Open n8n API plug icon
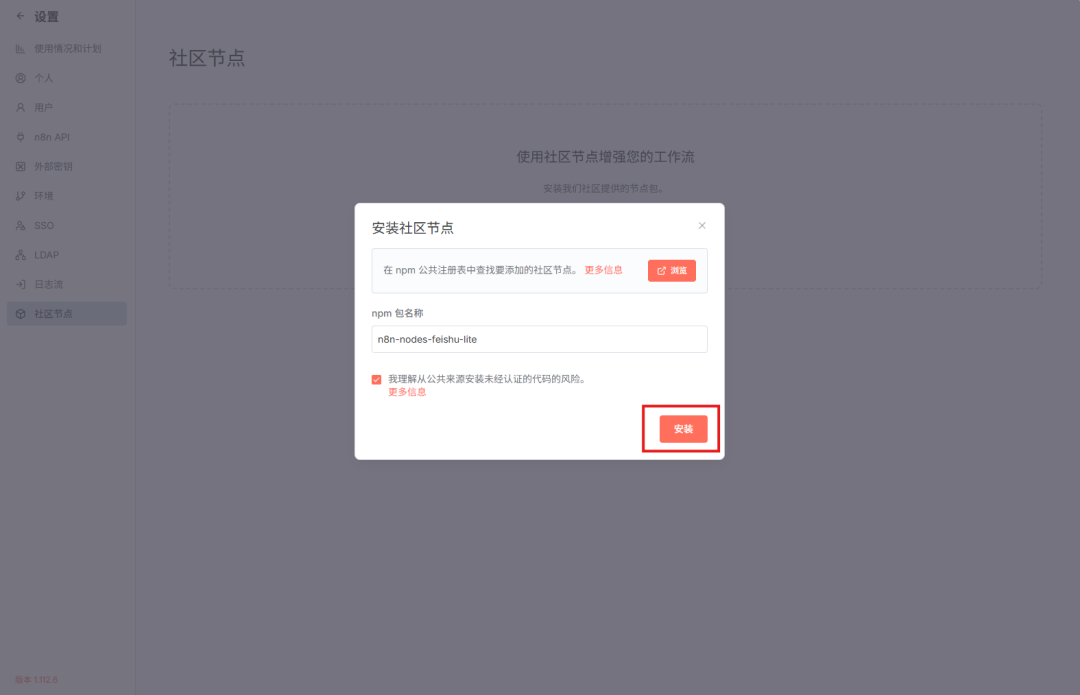The width and height of the screenshot is (1080, 695). (x=20, y=137)
